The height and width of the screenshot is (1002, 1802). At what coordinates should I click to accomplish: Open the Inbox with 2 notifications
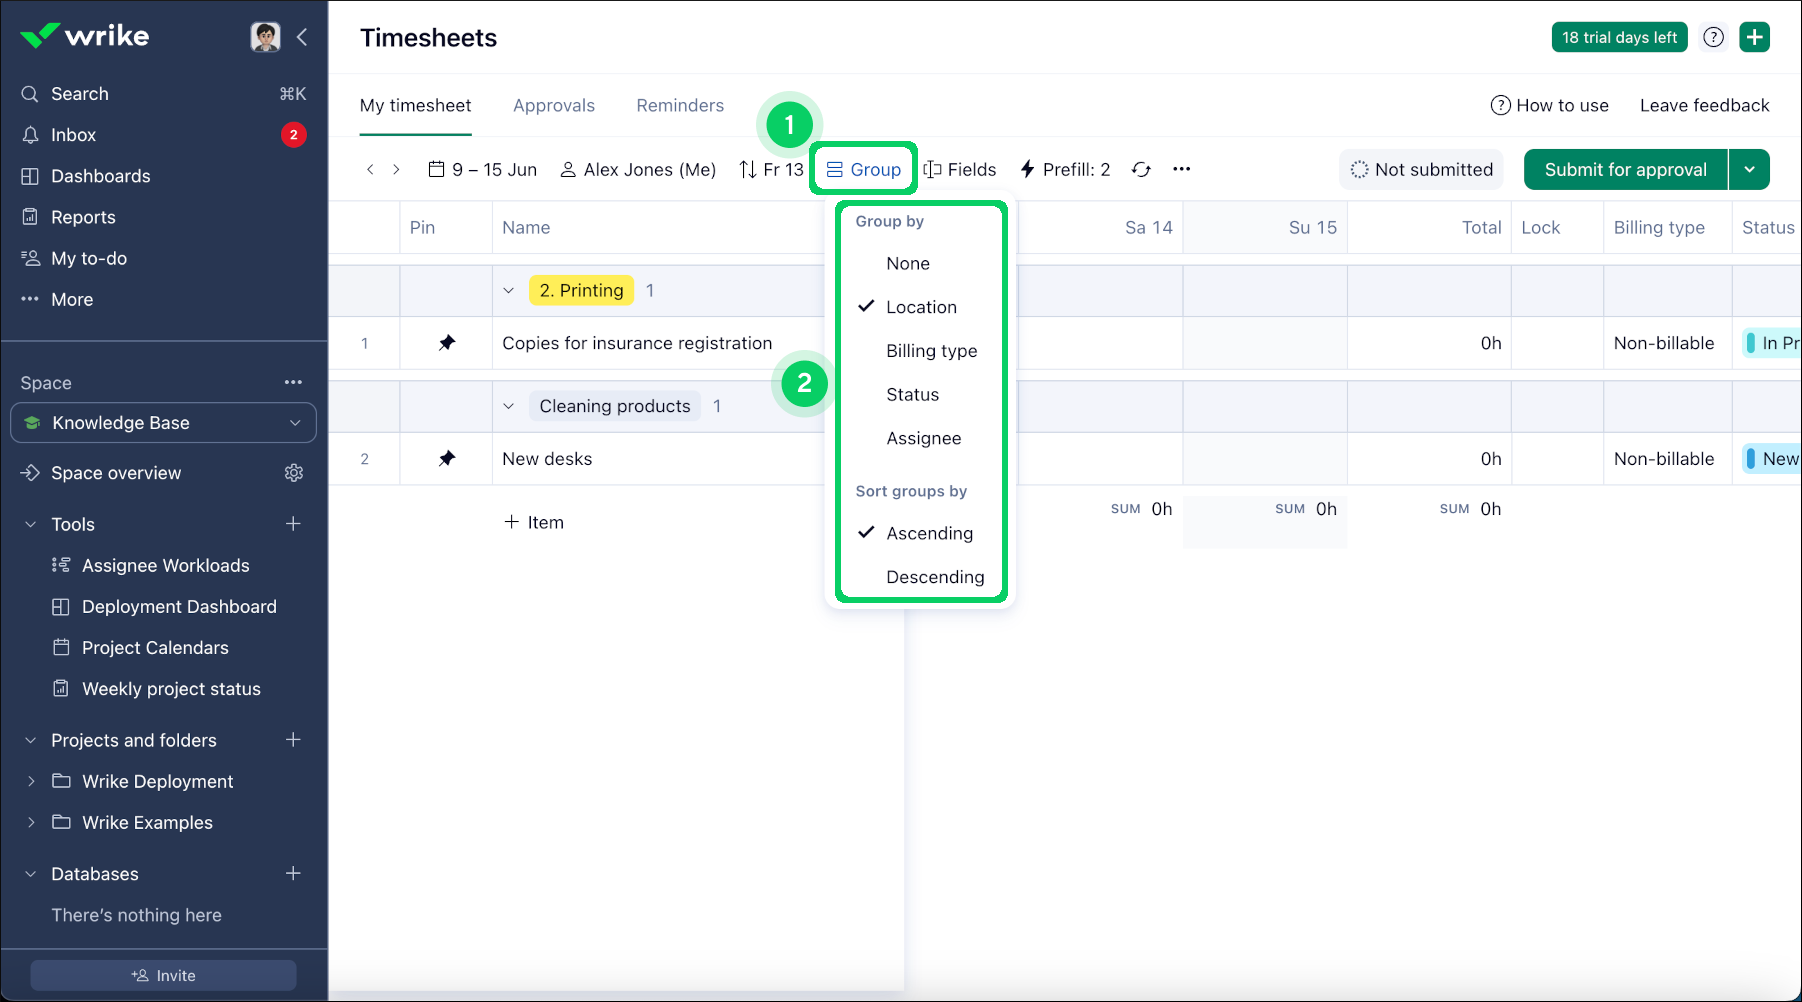tap(73, 134)
